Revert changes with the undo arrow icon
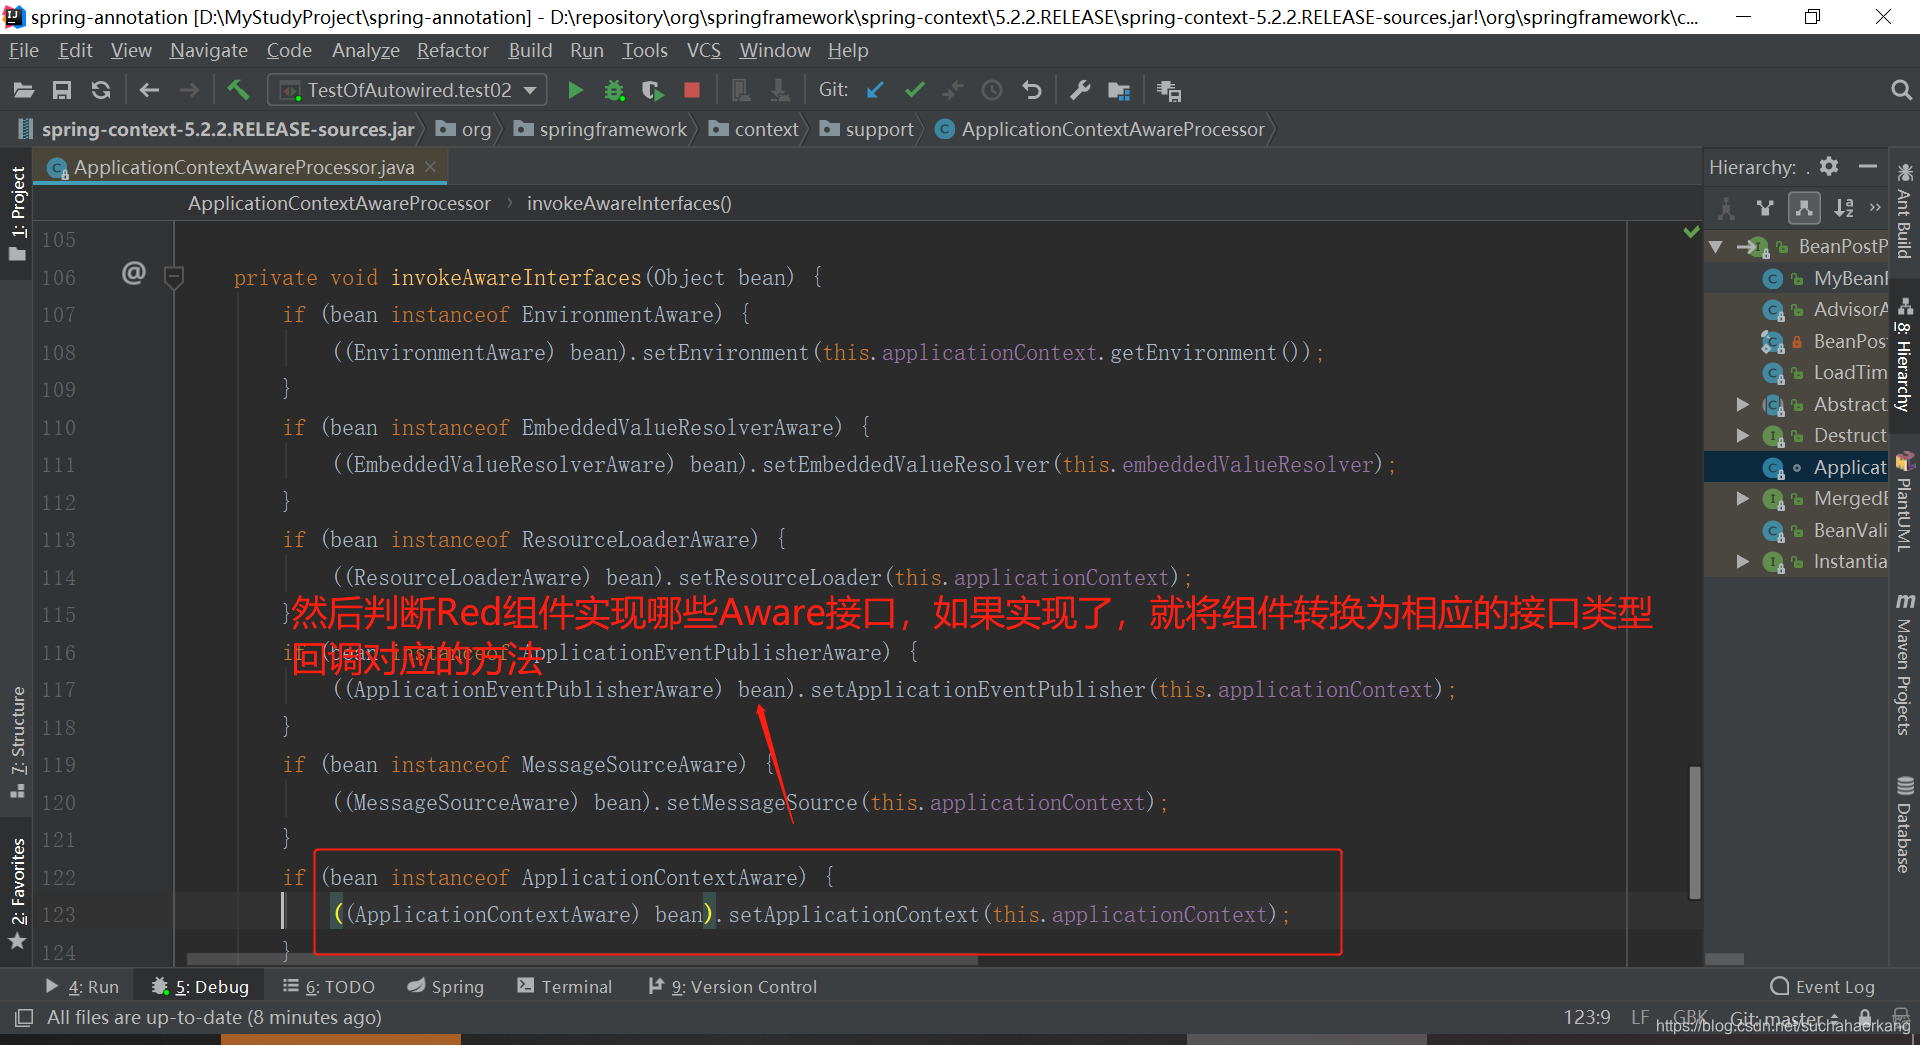The height and width of the screenshot is (1045, 1920). (1031, 90)
